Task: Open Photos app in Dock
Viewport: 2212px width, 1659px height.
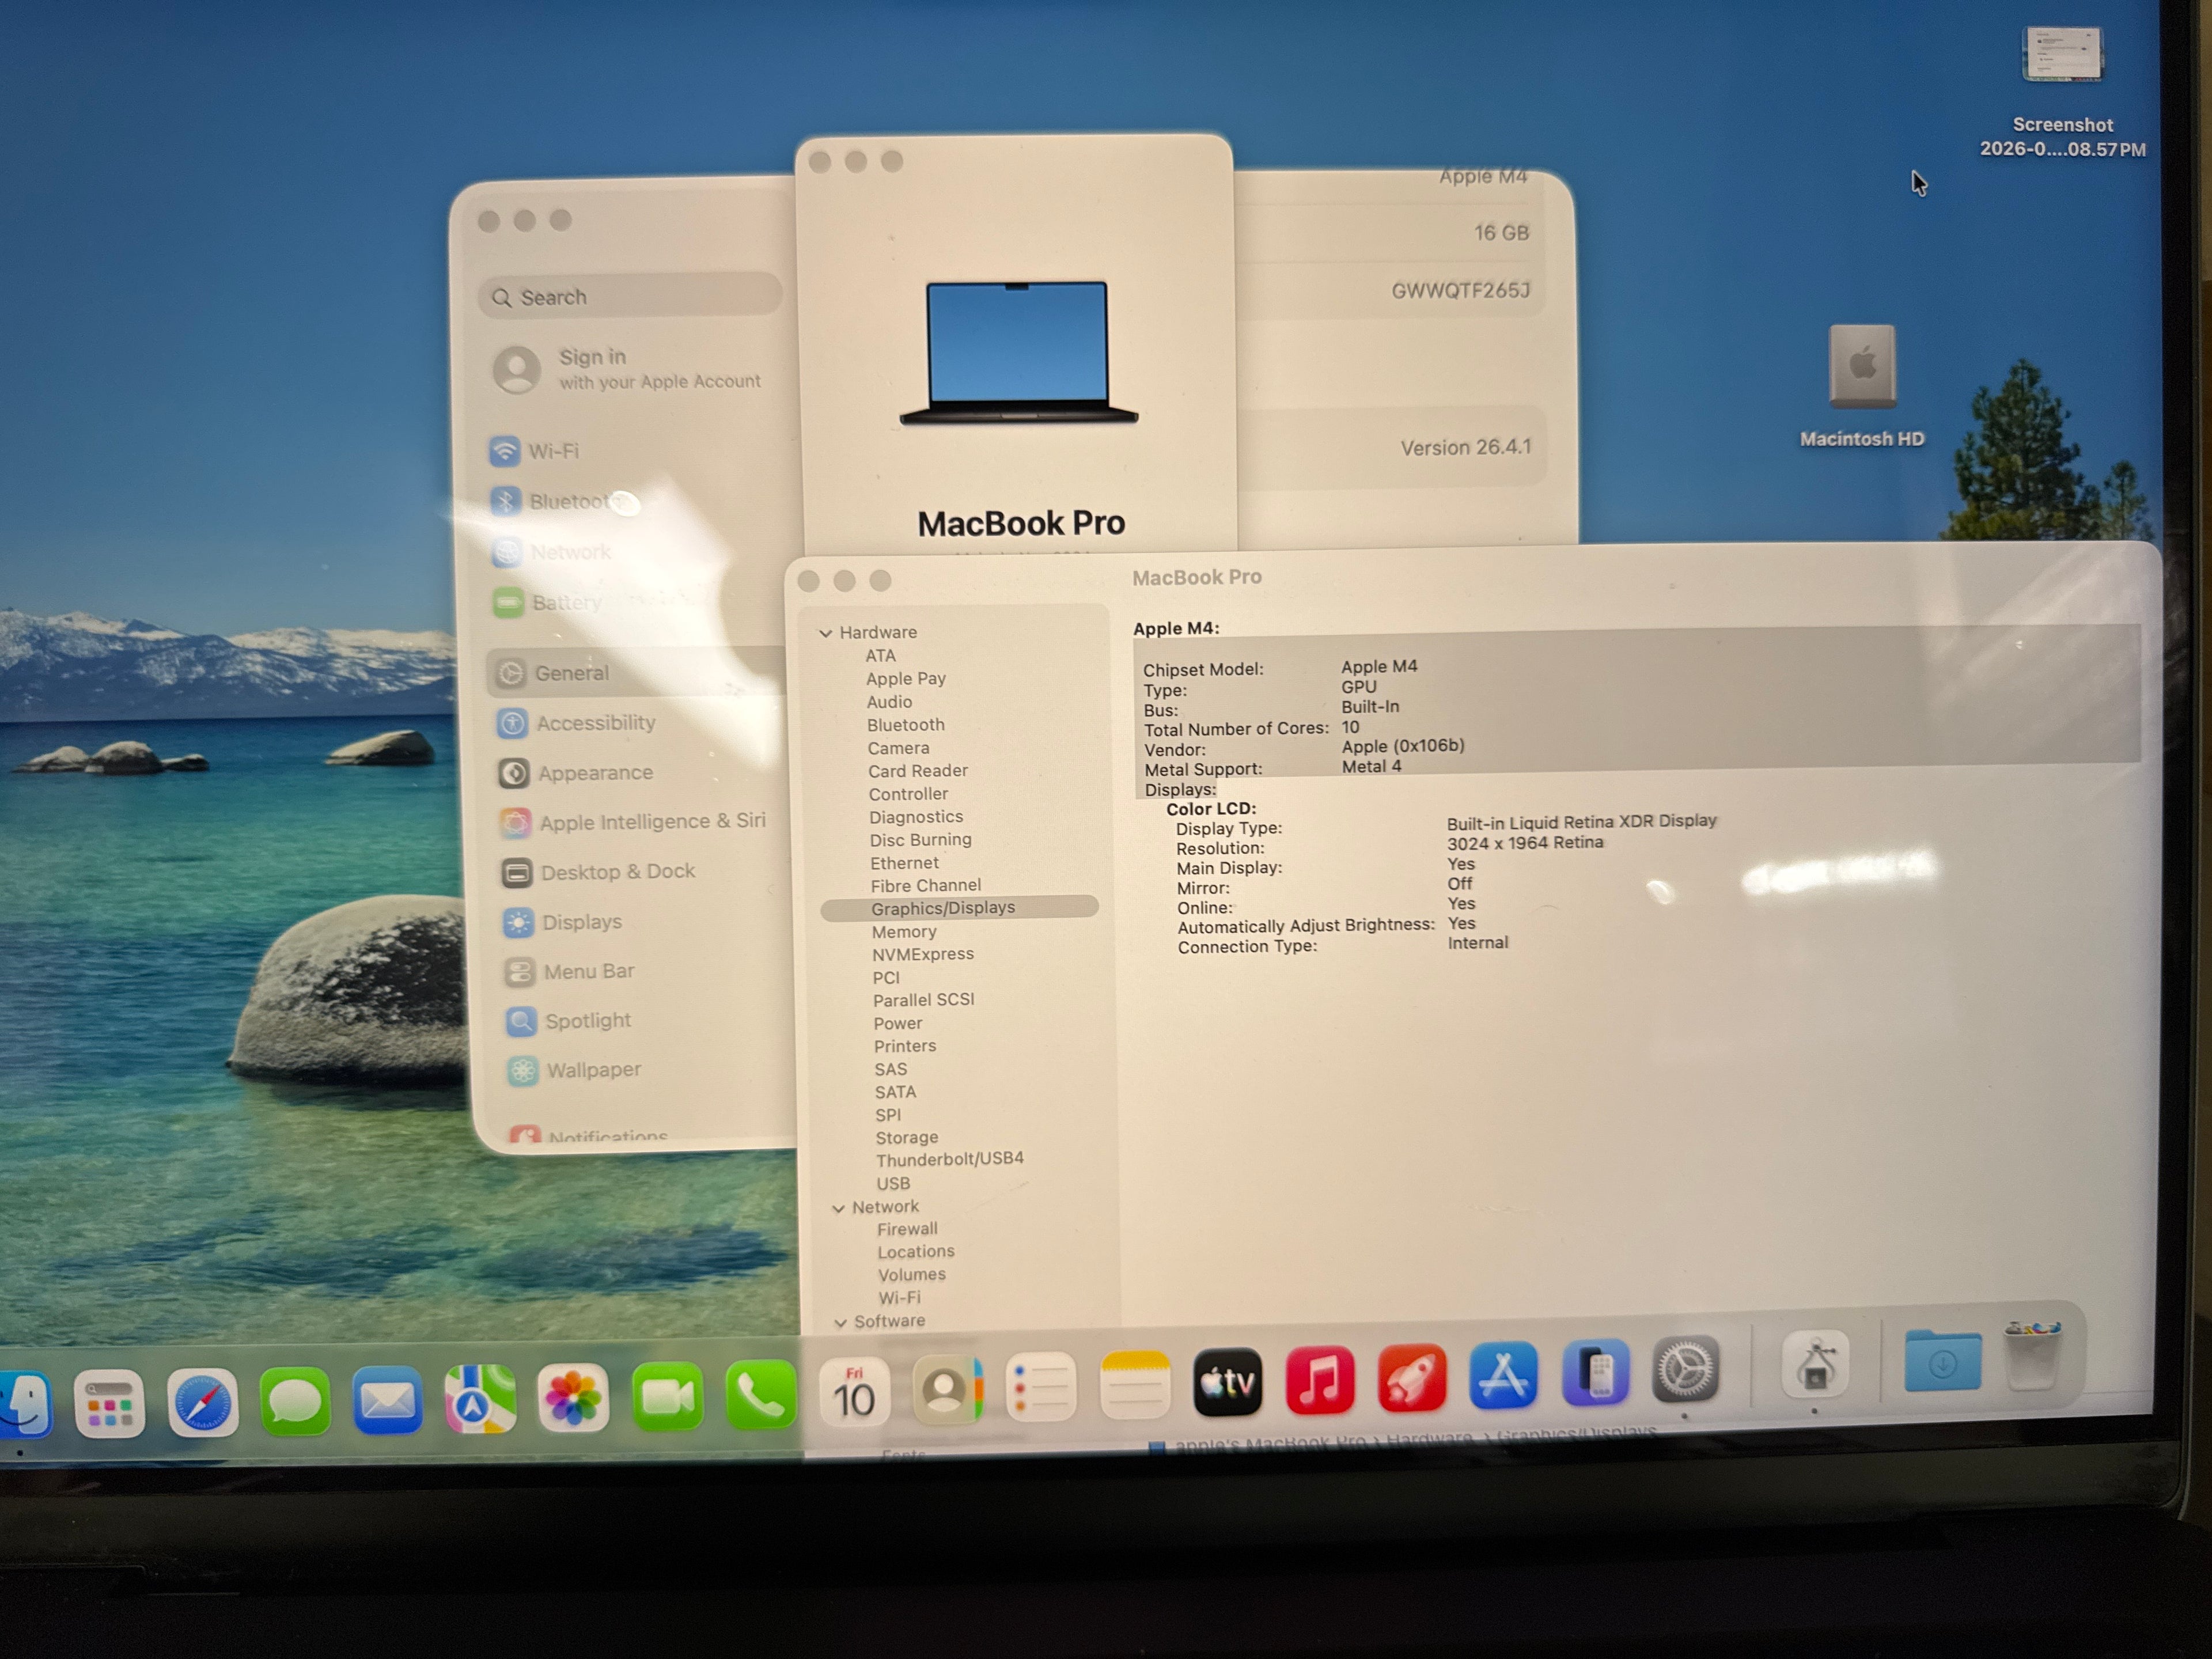Action: (573, 1397)
